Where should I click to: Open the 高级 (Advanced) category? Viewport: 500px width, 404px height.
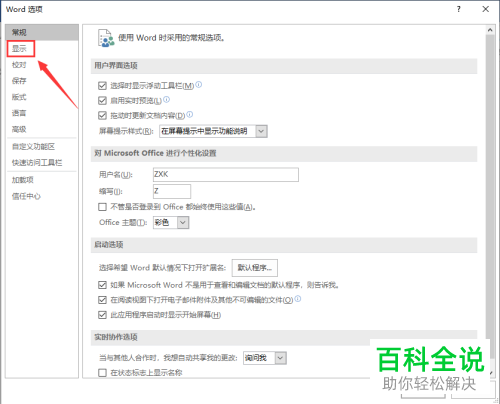pyautogui.click(x=19, y=129)
